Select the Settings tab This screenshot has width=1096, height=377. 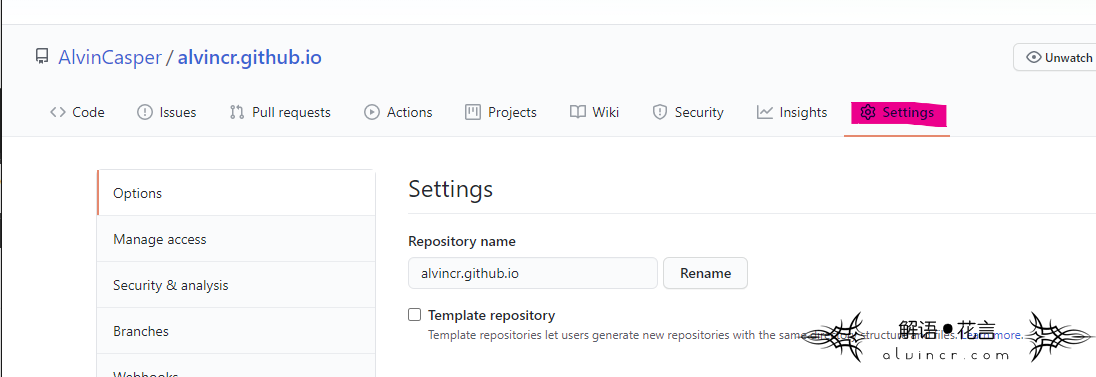[897, 113]
